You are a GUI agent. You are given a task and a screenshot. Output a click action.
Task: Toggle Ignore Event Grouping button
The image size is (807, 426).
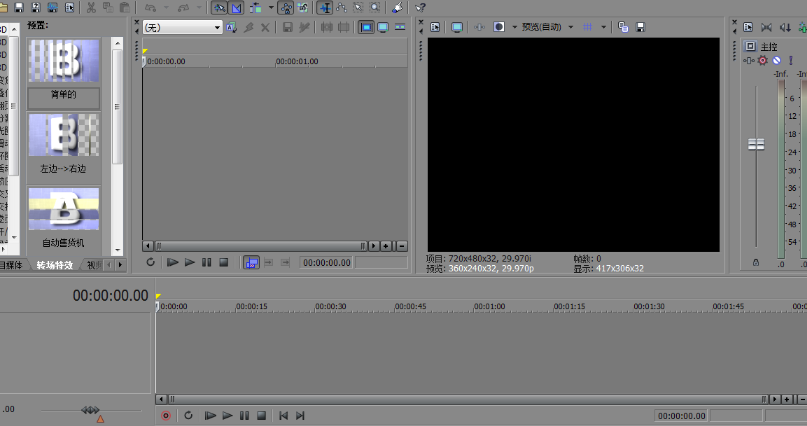click(303, 8)
